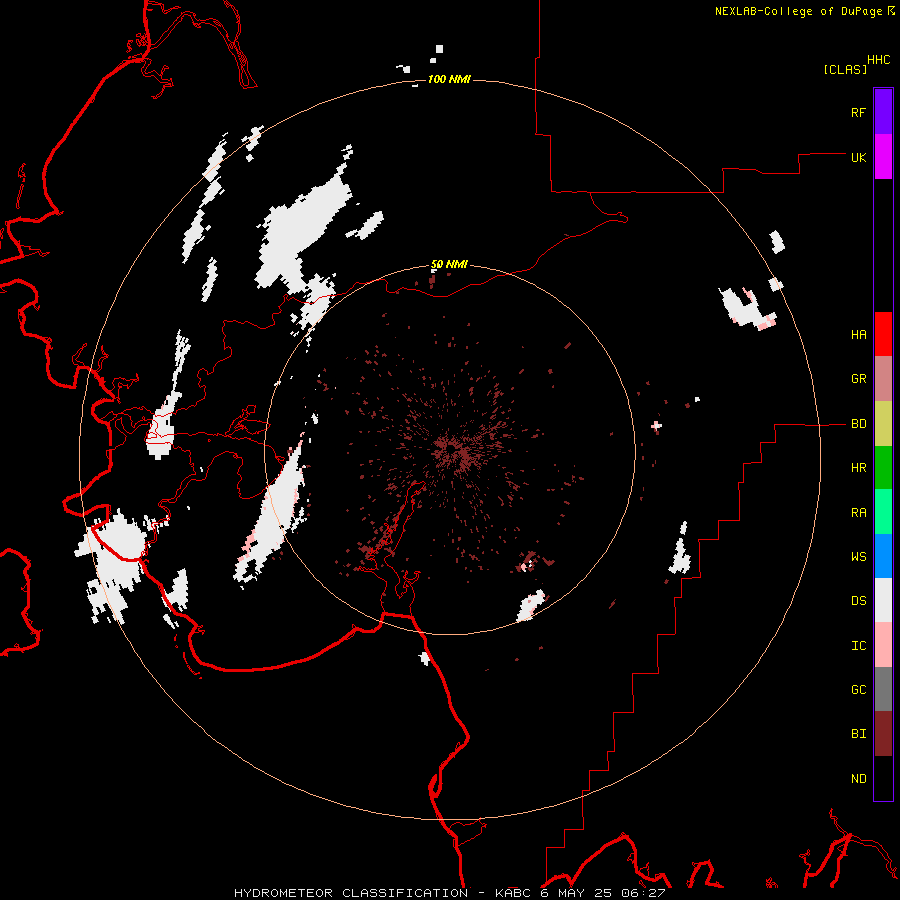
Task: Click the "[CLAS]" units label
Action: click(844, 69)
